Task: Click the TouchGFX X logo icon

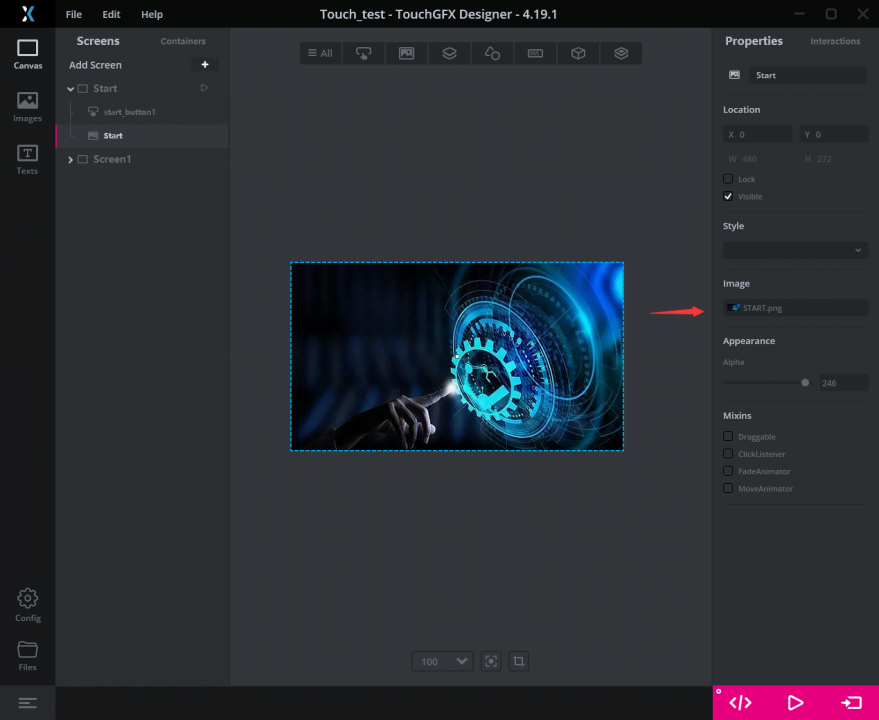Action: point(27,14)
